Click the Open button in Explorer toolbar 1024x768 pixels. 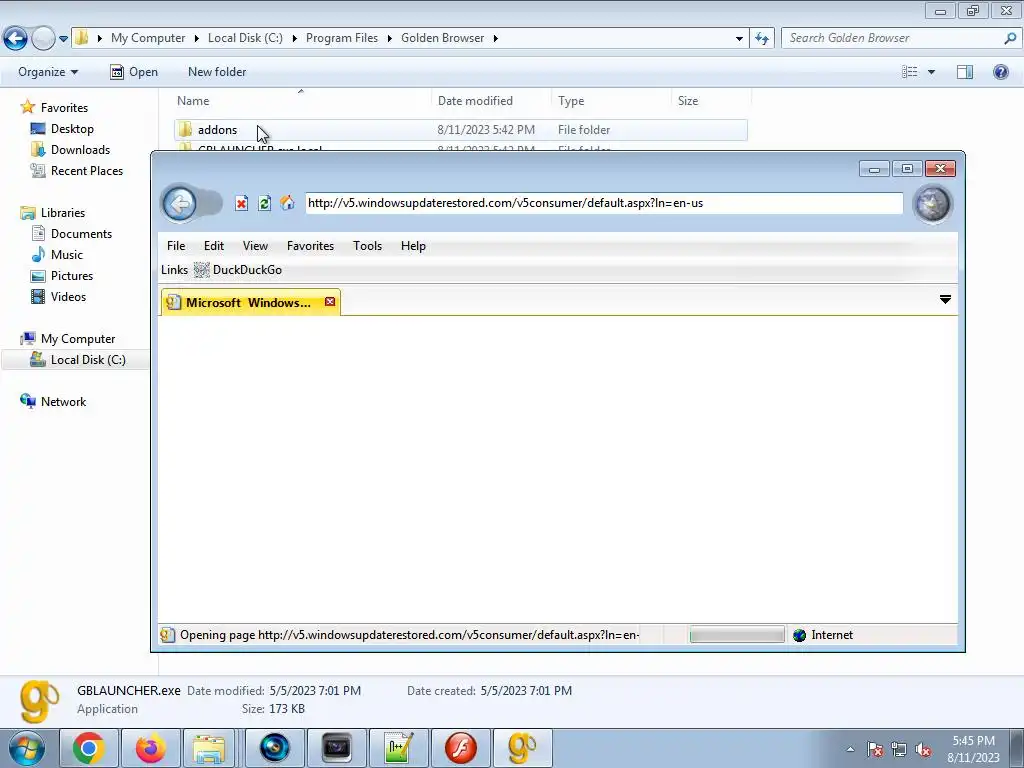tap(134, 72)
